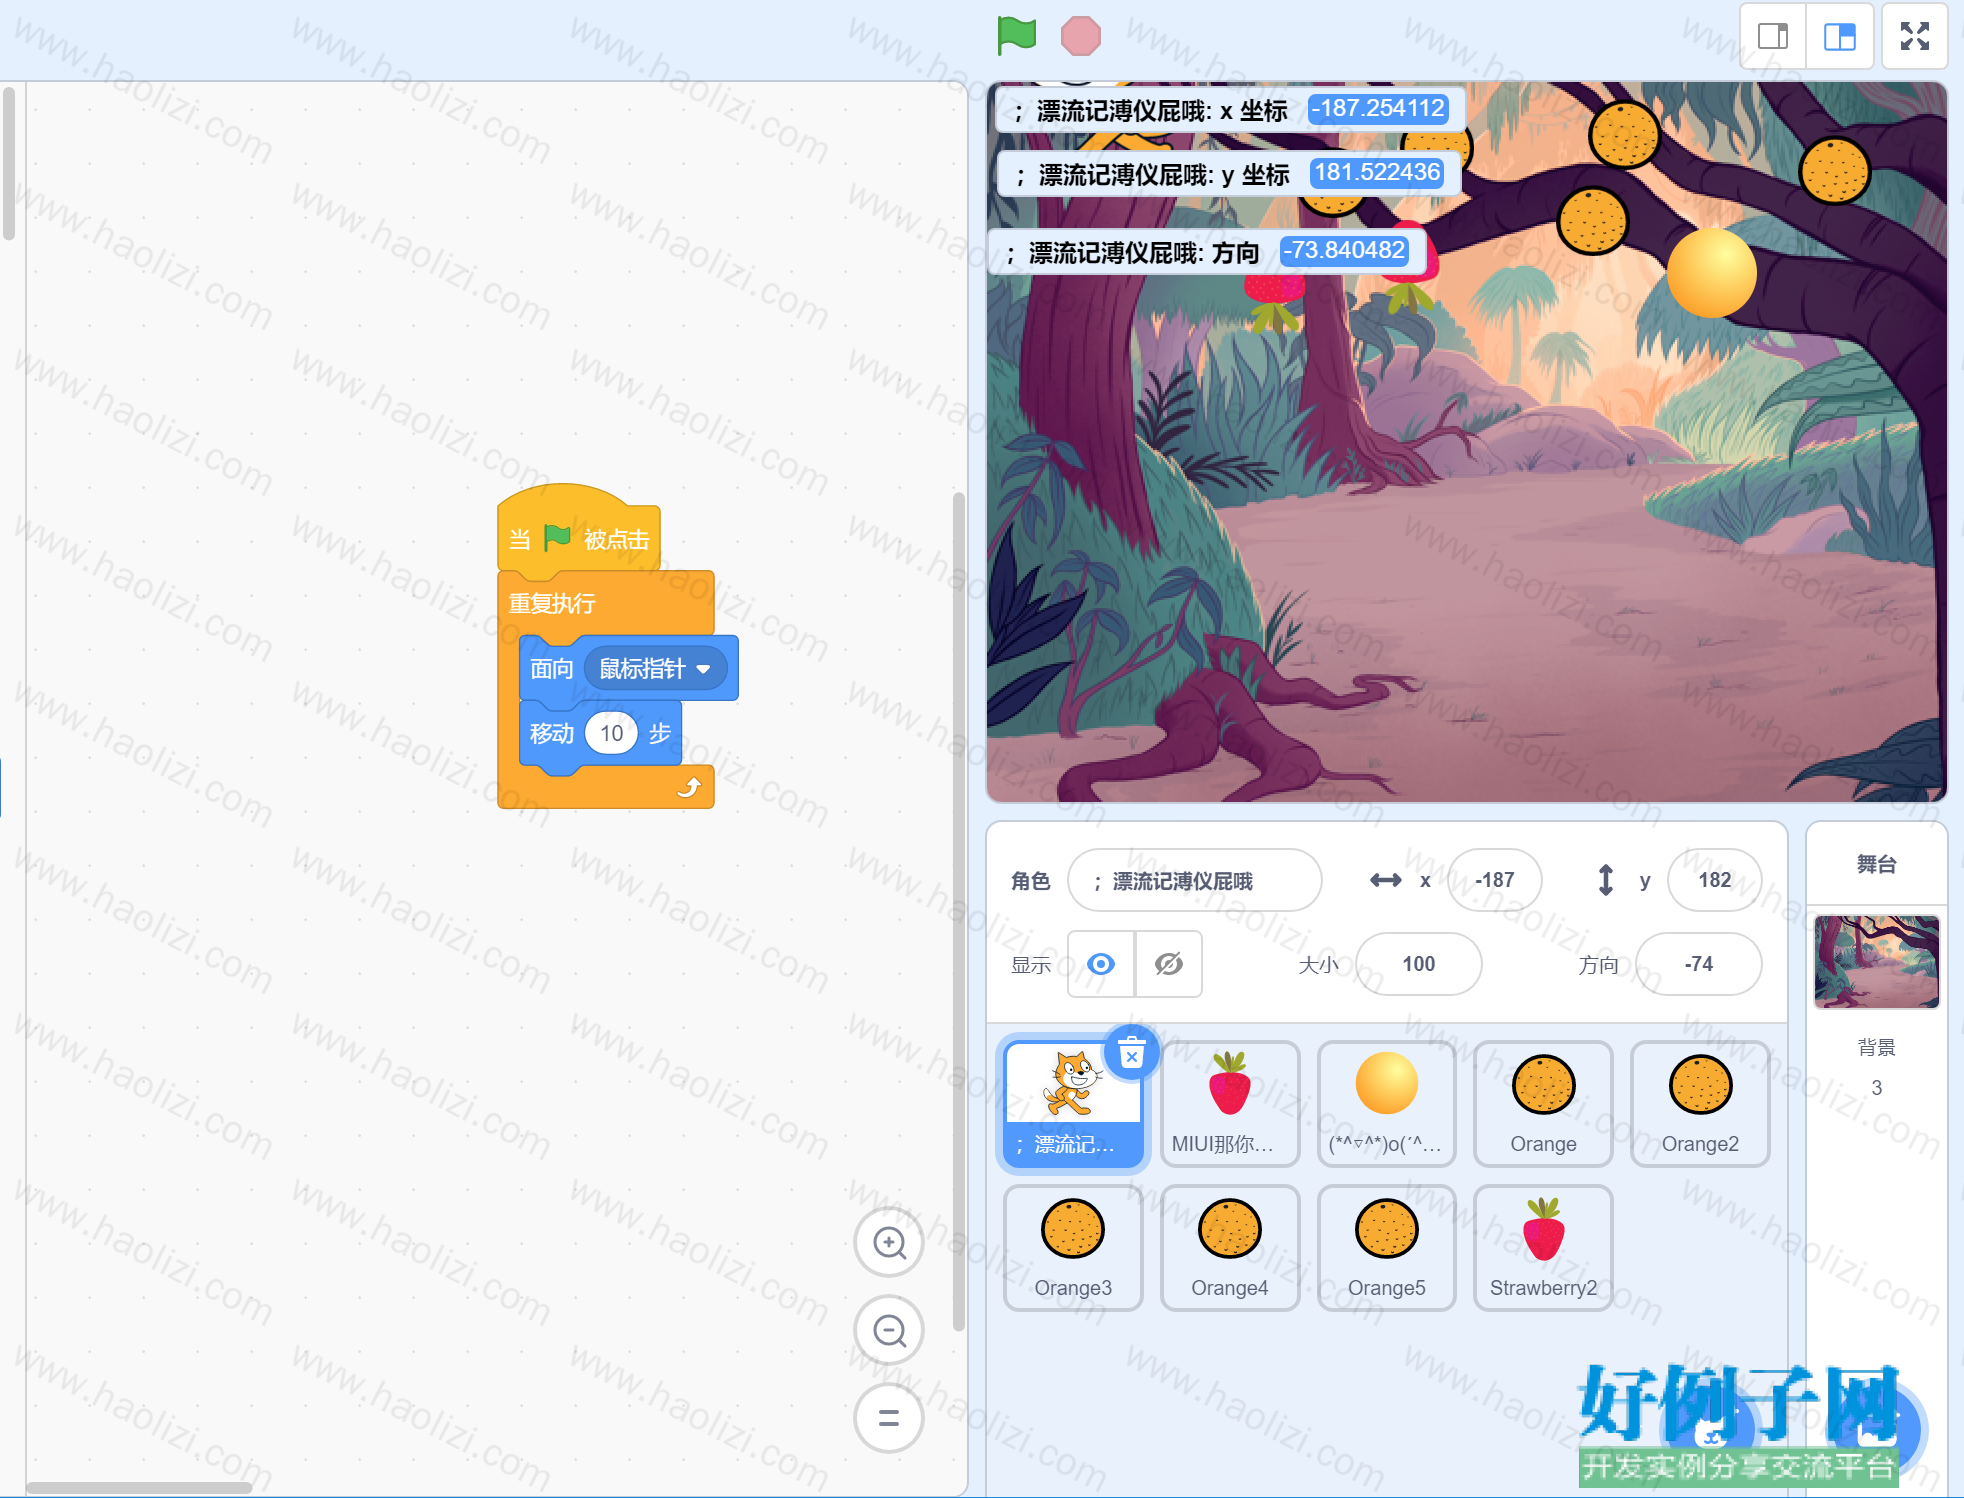Click the steps value 10 in move block

tap(611, 733)
